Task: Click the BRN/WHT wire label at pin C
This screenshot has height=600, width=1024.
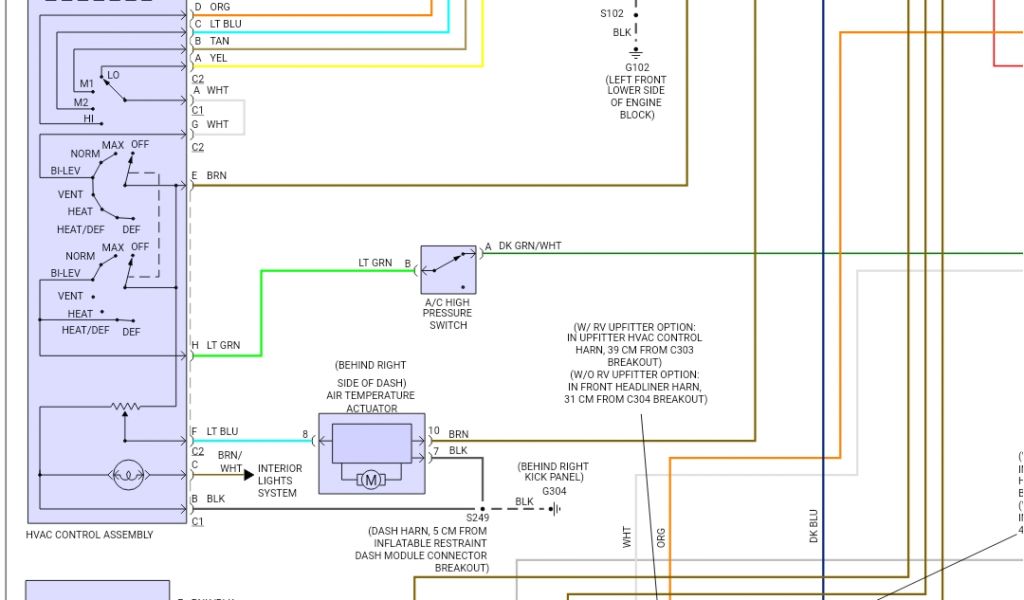Action: point(231,462)
